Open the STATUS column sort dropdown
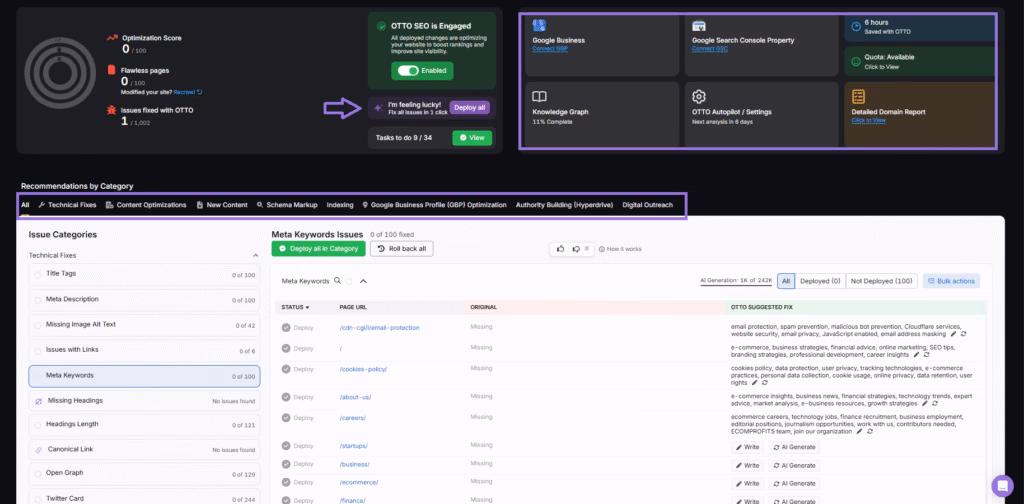This screenshot has width=1024, height=504. [296, 307]
